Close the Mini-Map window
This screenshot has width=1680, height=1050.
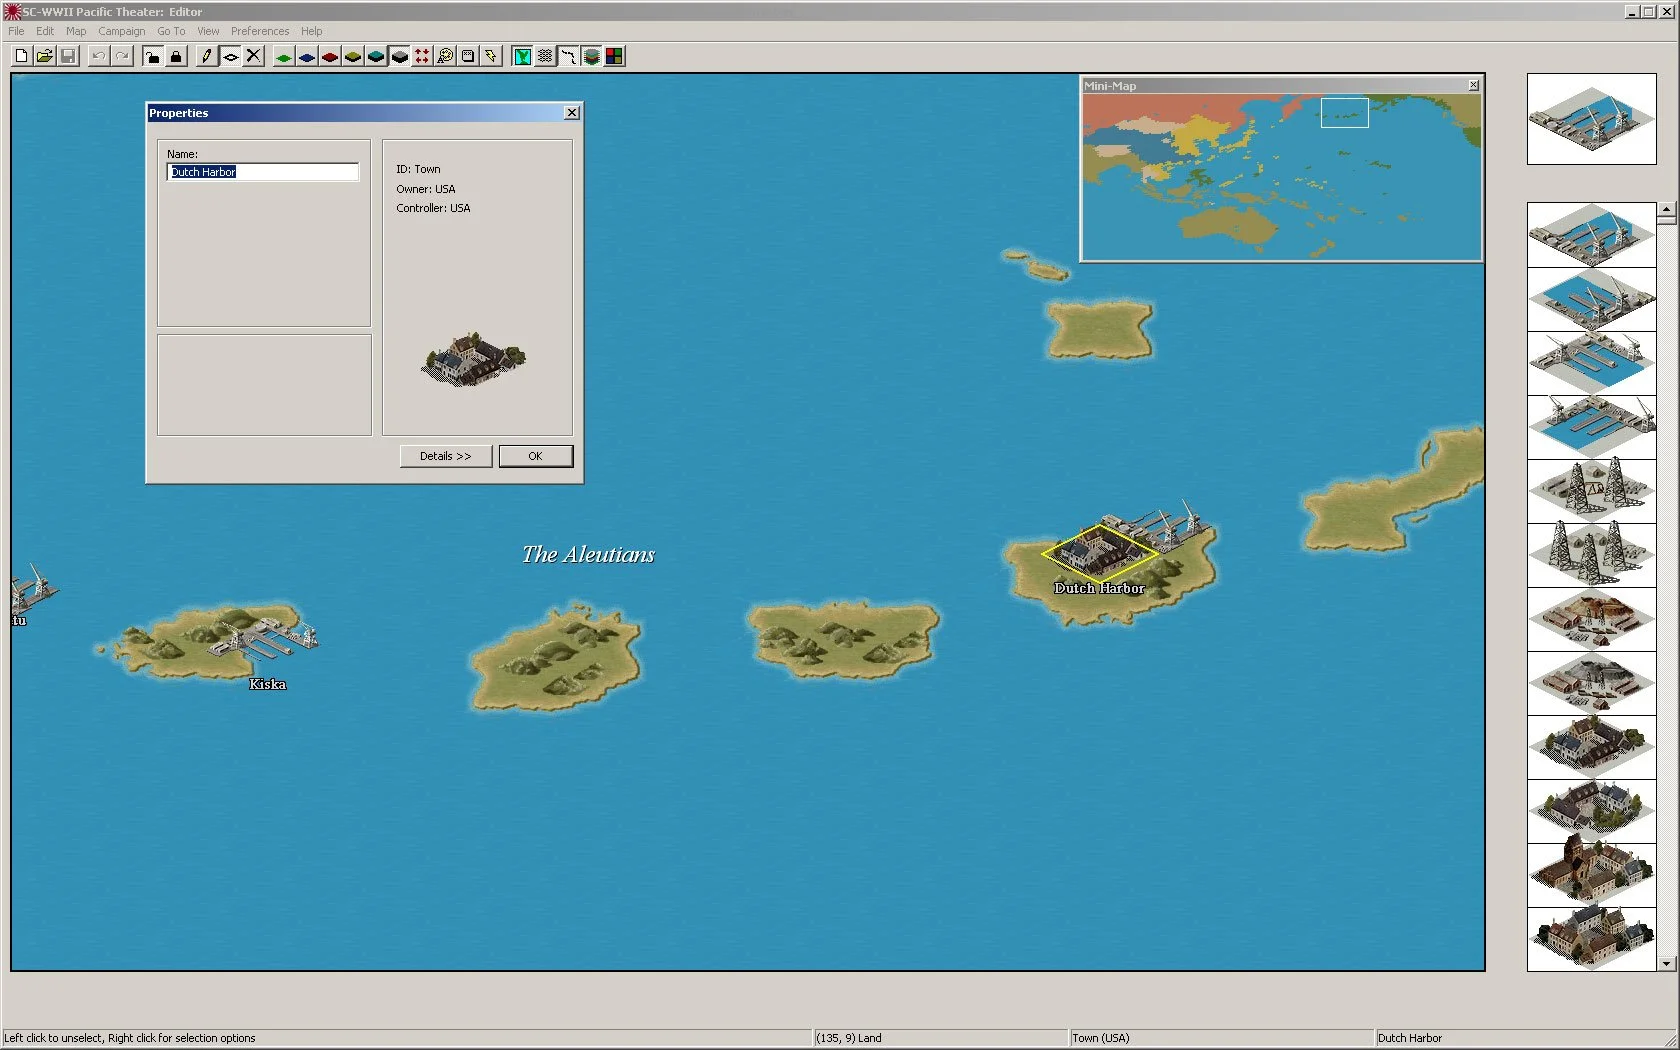click(1474, 86)
